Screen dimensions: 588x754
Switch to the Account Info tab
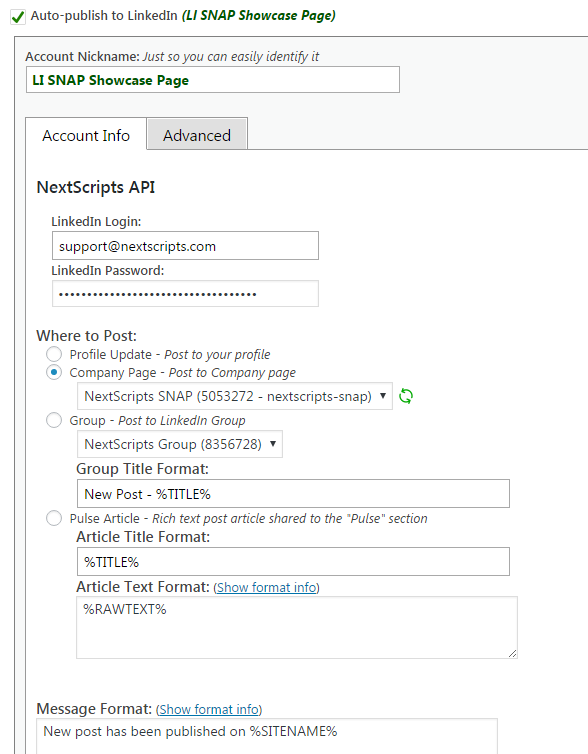[x=86, y=135]
